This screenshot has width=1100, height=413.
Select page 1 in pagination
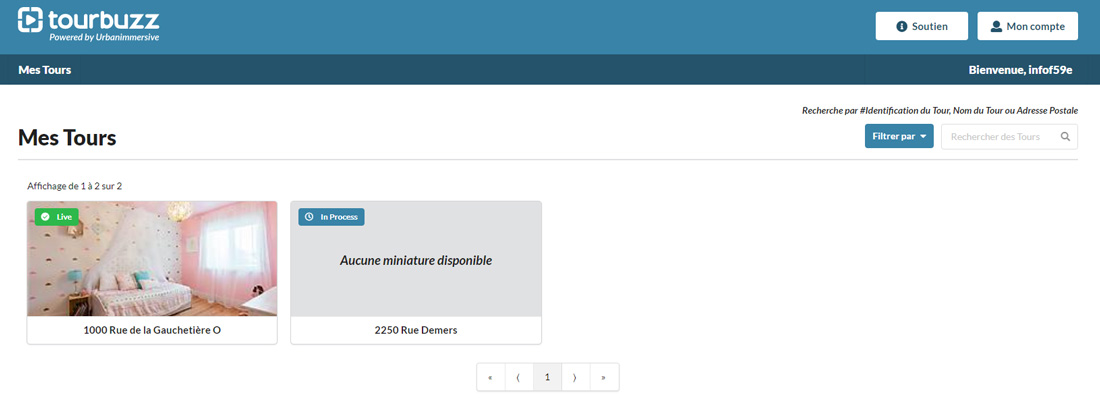click(x=548, y=377)
